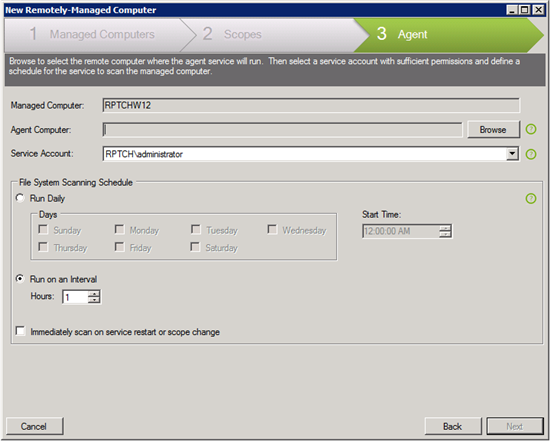Open help icon for File System Scanning Schedule
Screen dimensions: 550x441
[531, 199]
